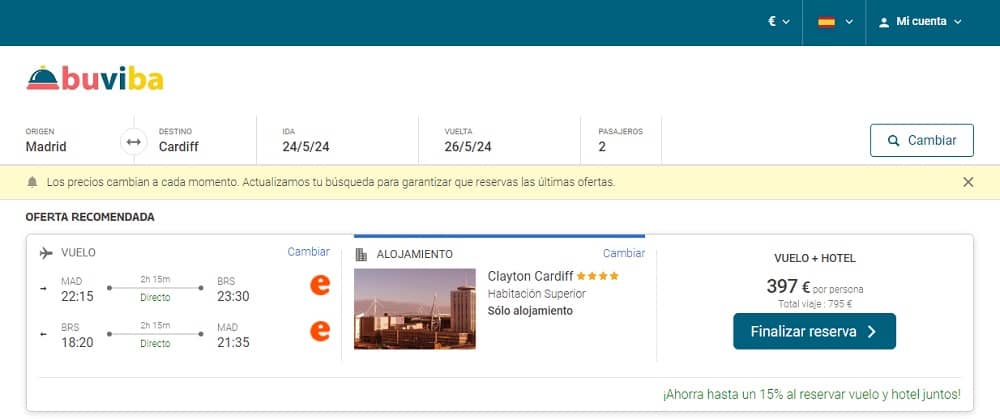Dismiss the yellow price notice banner
The image size is (1000, 419).
pos(968,182)
